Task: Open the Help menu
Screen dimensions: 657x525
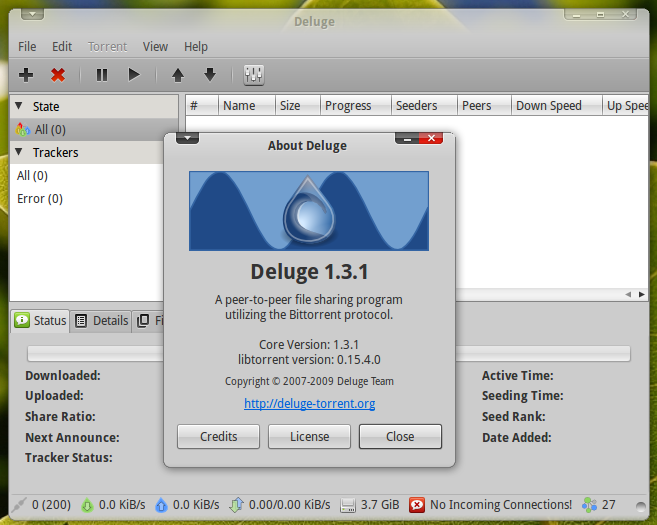Action: tap(196, 47)
